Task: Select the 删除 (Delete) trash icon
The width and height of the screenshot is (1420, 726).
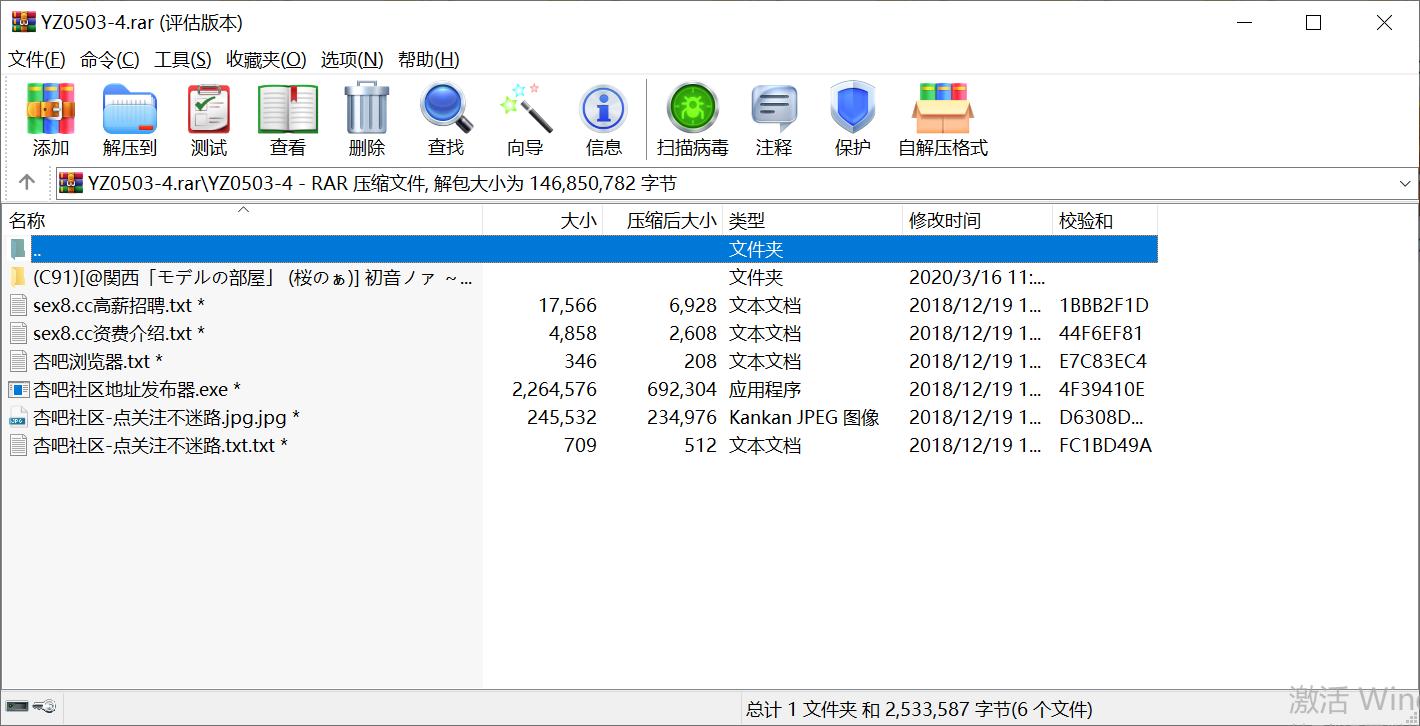Action: coord(367,120)
